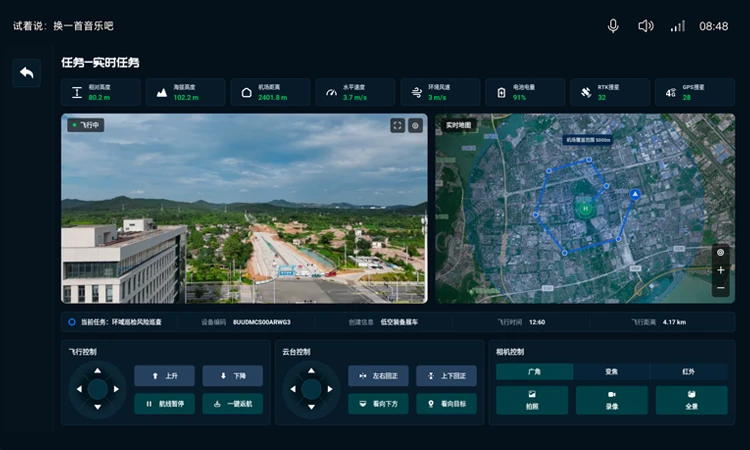Click the gimbal control joystick center

click(x=311, y=389)
